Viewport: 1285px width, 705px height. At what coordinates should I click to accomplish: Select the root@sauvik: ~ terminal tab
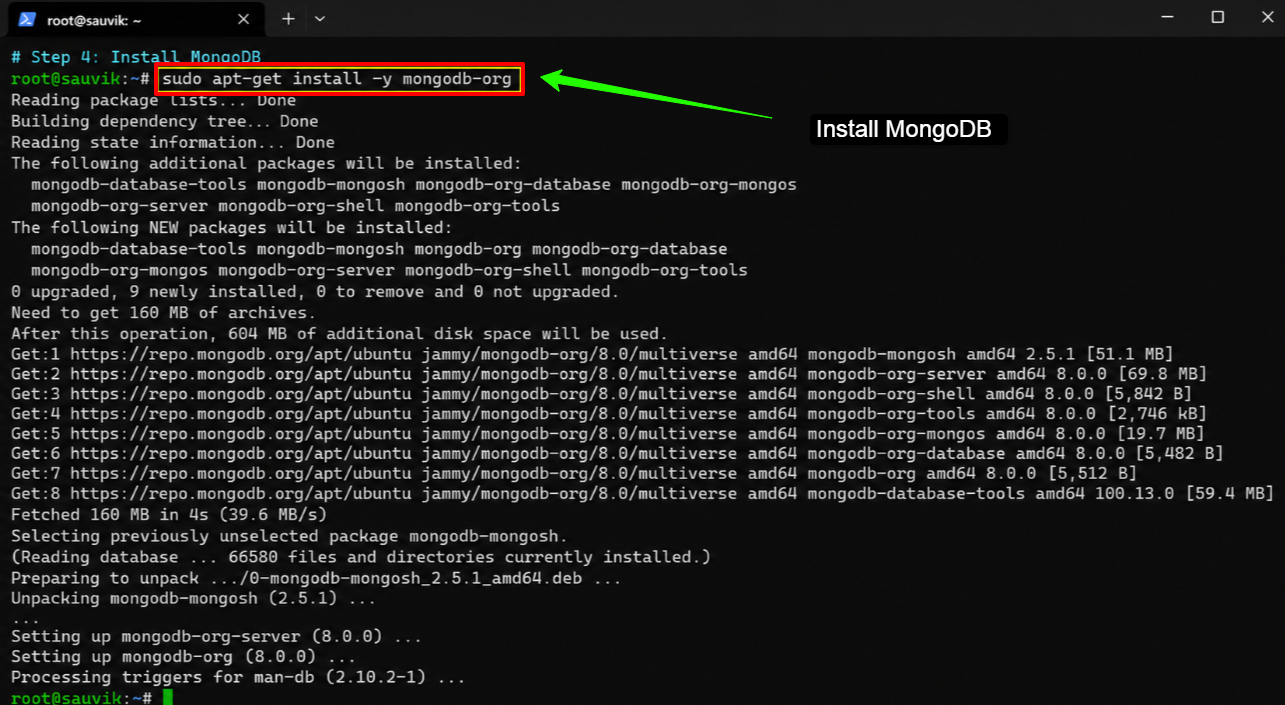coord(135,19)
